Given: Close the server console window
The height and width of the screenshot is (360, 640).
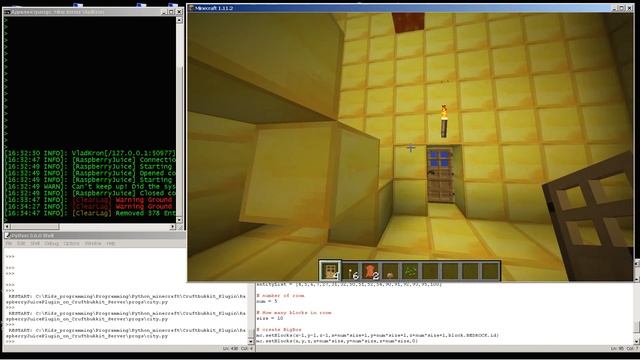Looking at the screenshot, I should tap(179, 12).
